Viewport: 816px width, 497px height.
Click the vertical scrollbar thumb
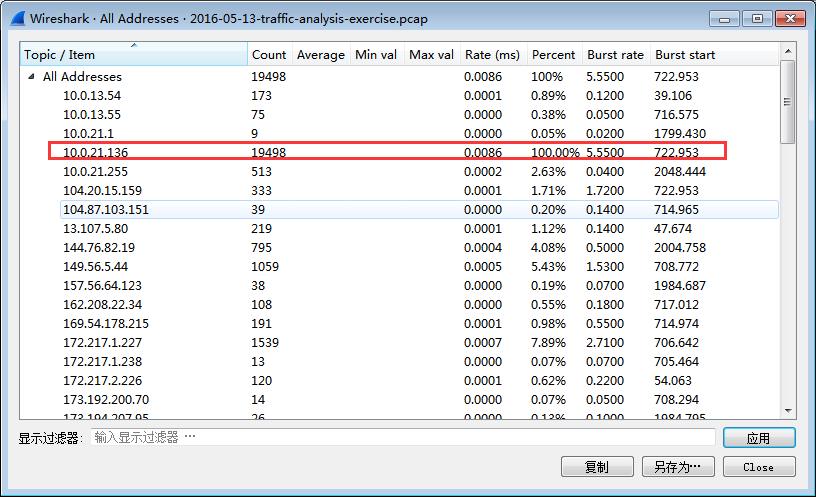coord(788,101)
